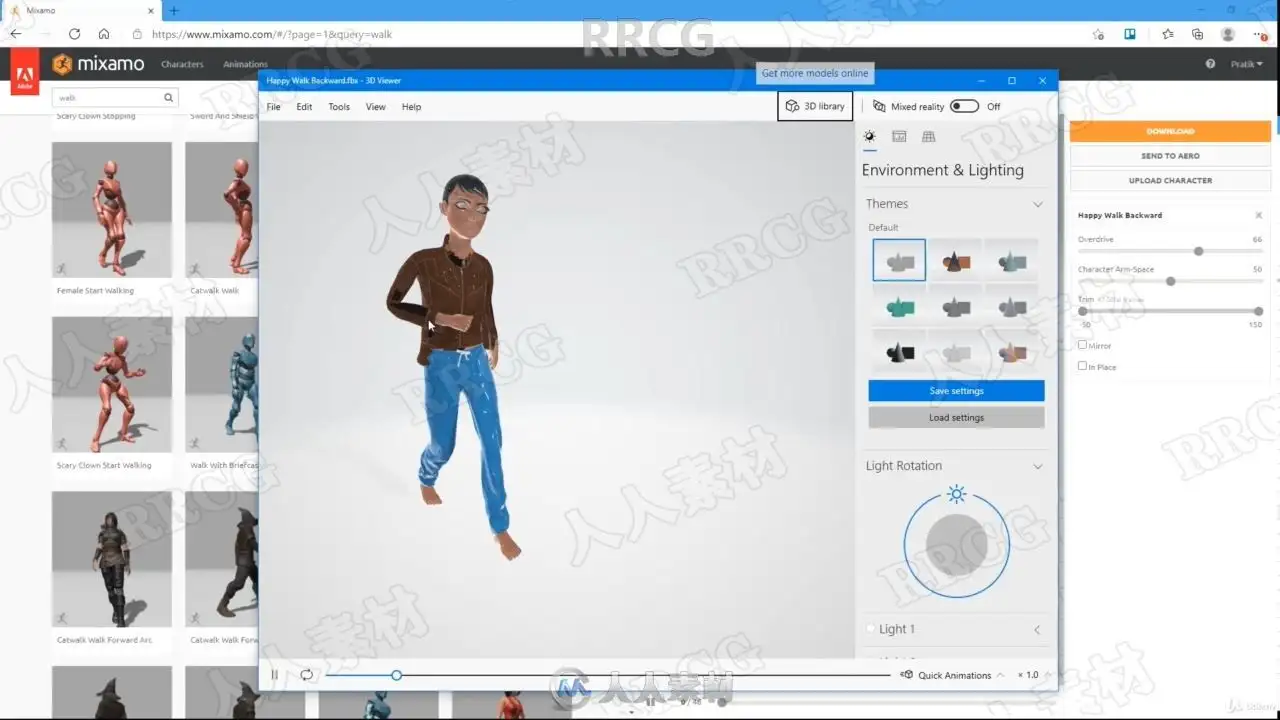Image resolution: width=1280 pixels, height=720 pixels.
Task: Open the Edit menu in 3D Viewer
Action: [x=304, y=106]
